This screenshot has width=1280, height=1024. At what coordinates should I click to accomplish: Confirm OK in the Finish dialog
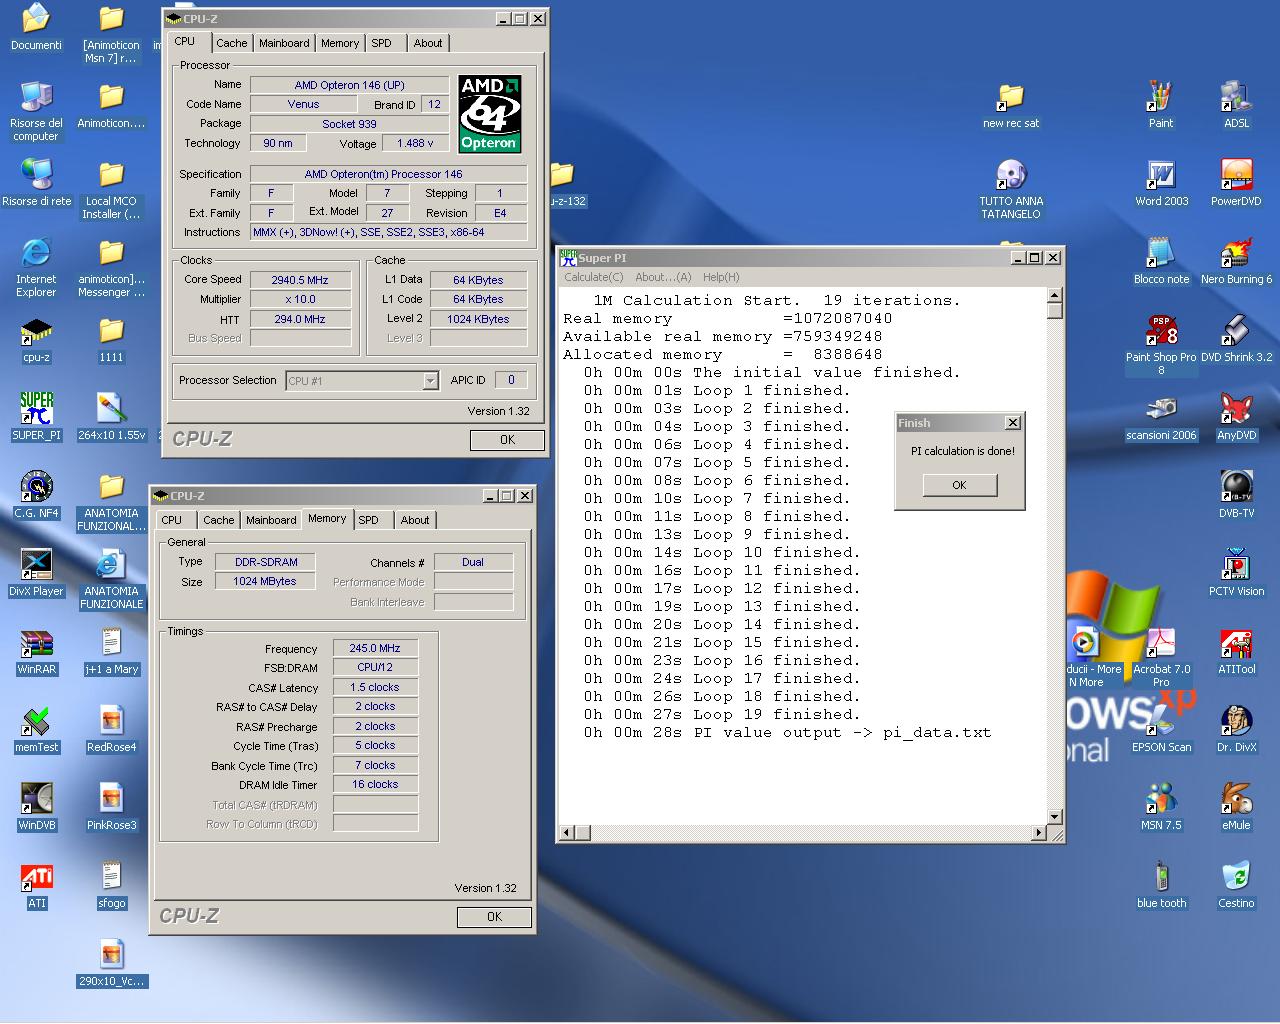[x=959, y=485]
